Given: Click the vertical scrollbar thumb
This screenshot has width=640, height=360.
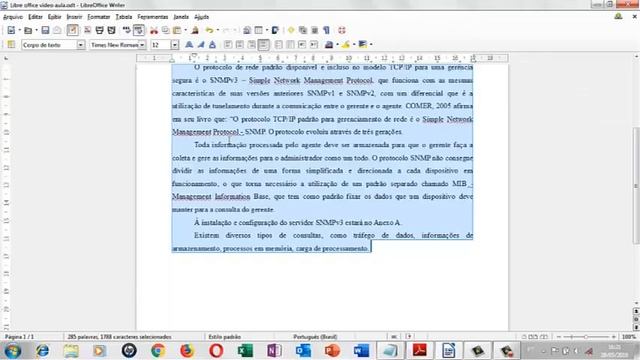Looking at the screenshot, I should [x=636, y=186].
